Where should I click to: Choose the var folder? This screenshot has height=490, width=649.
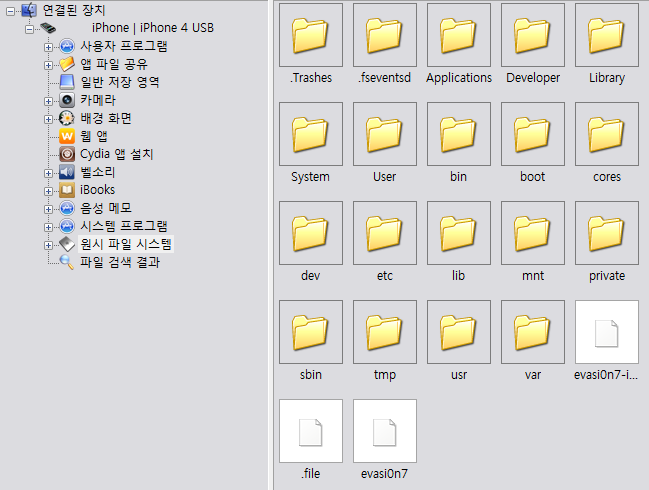(533, 332)
